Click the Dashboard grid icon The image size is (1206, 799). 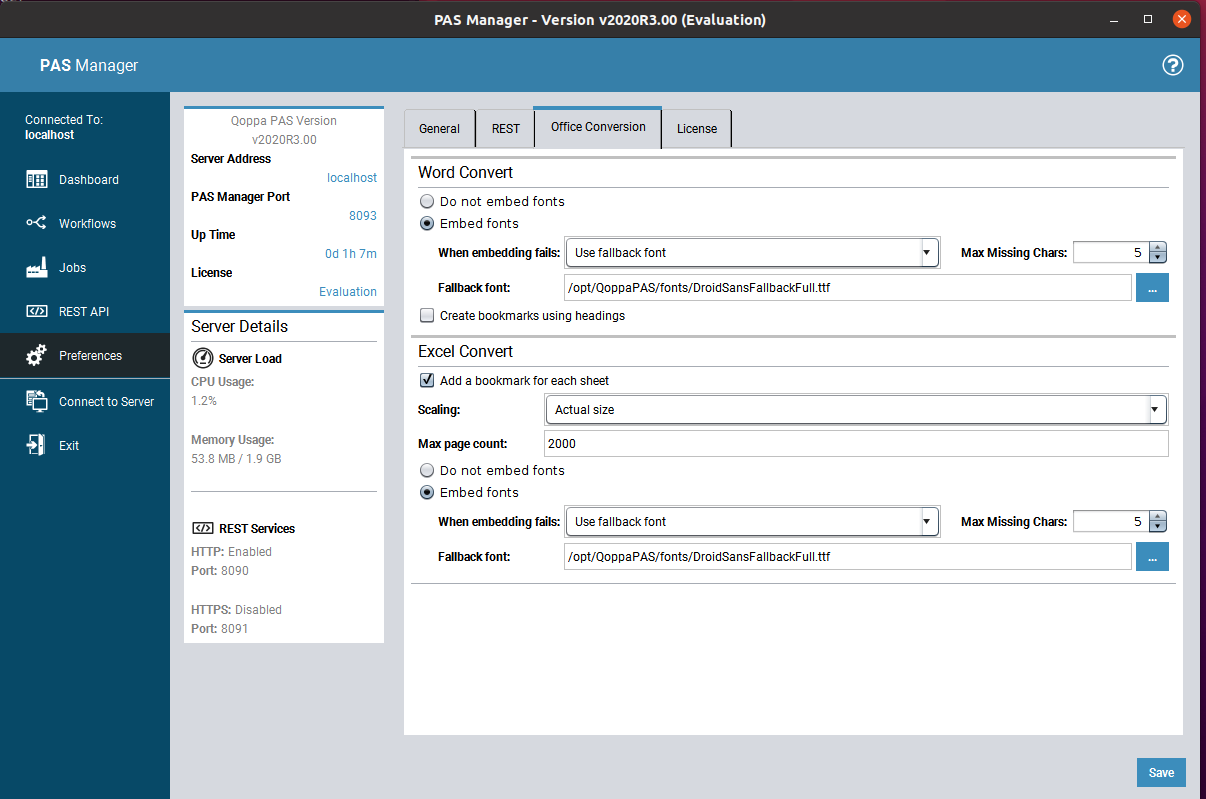pos(37,180)
